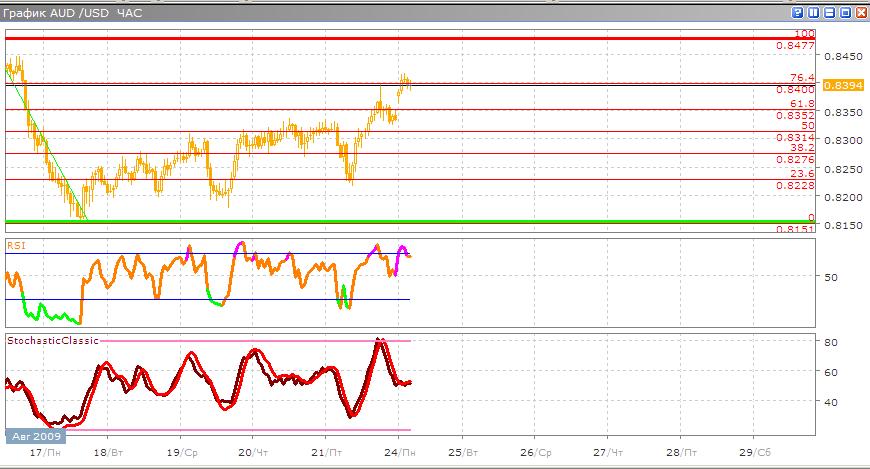Image resolution: width=870 pixels, height=469 pixels.
Task: Select the thick green 0 Fibonacci line
Action: (x=400, y=221)
